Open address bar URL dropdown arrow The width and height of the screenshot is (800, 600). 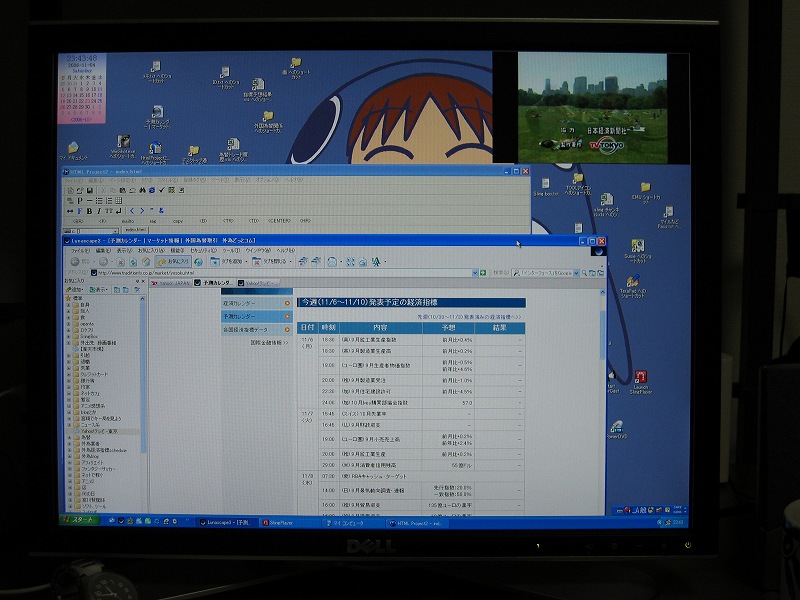coord(475,273)
